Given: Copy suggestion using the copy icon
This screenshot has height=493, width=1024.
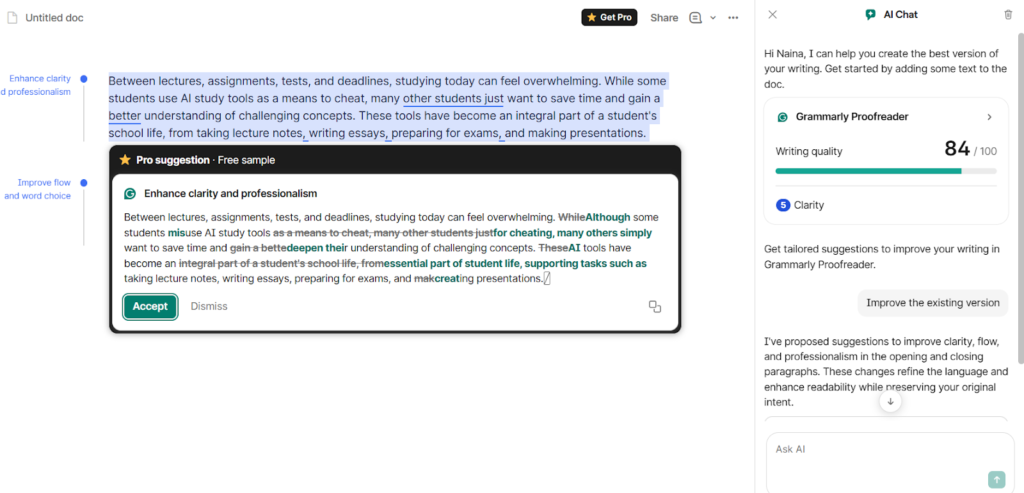Looking at the screenshot, I should point(655,306).
